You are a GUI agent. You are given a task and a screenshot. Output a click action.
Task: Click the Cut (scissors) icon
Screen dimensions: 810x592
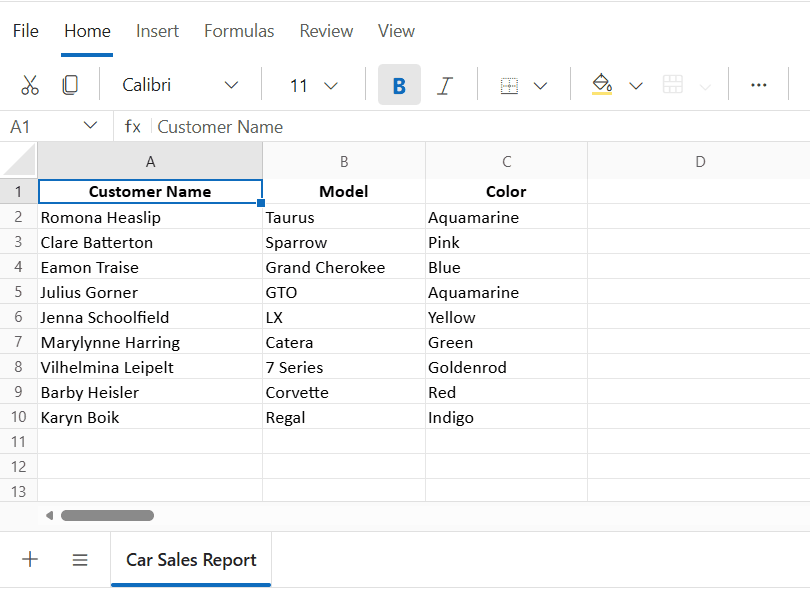30,85
